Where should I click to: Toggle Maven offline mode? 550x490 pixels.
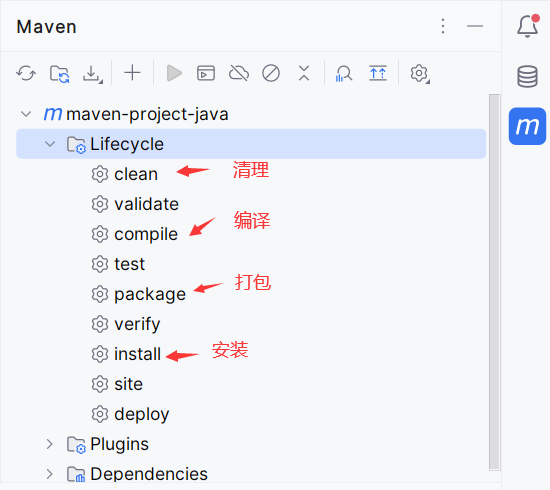coord(239,73)
